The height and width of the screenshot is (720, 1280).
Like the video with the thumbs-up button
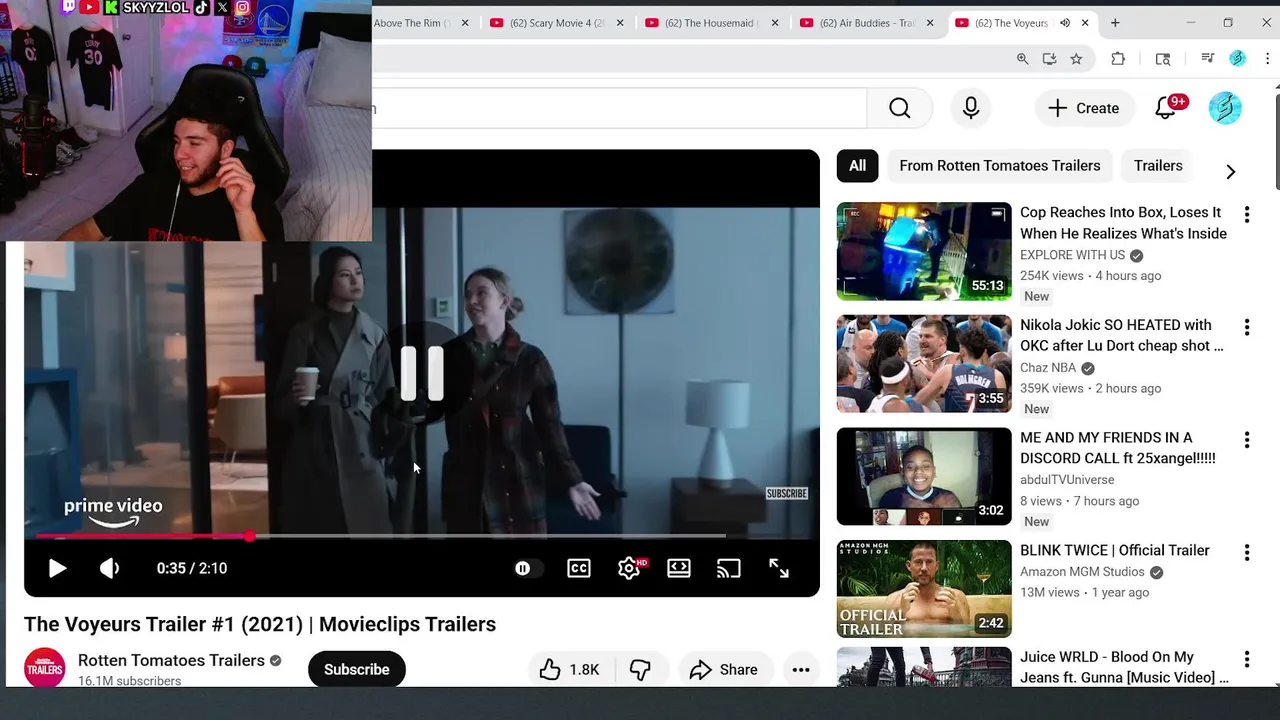(570, 670)
